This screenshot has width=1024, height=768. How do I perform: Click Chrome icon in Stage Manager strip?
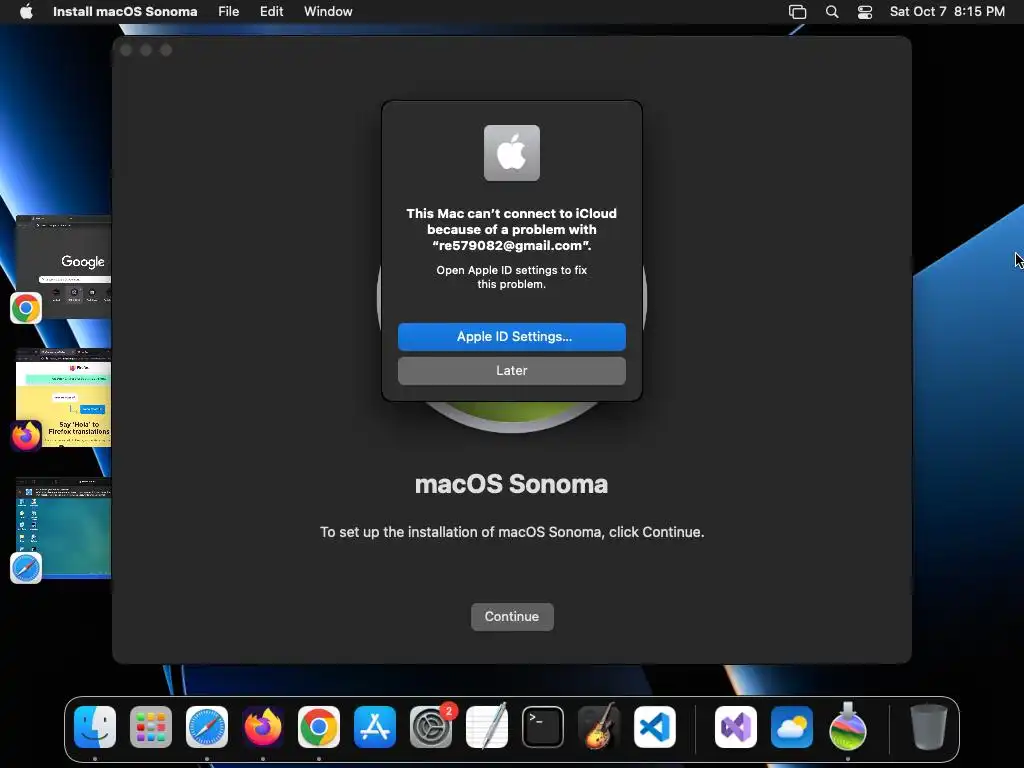coord(26,308)
